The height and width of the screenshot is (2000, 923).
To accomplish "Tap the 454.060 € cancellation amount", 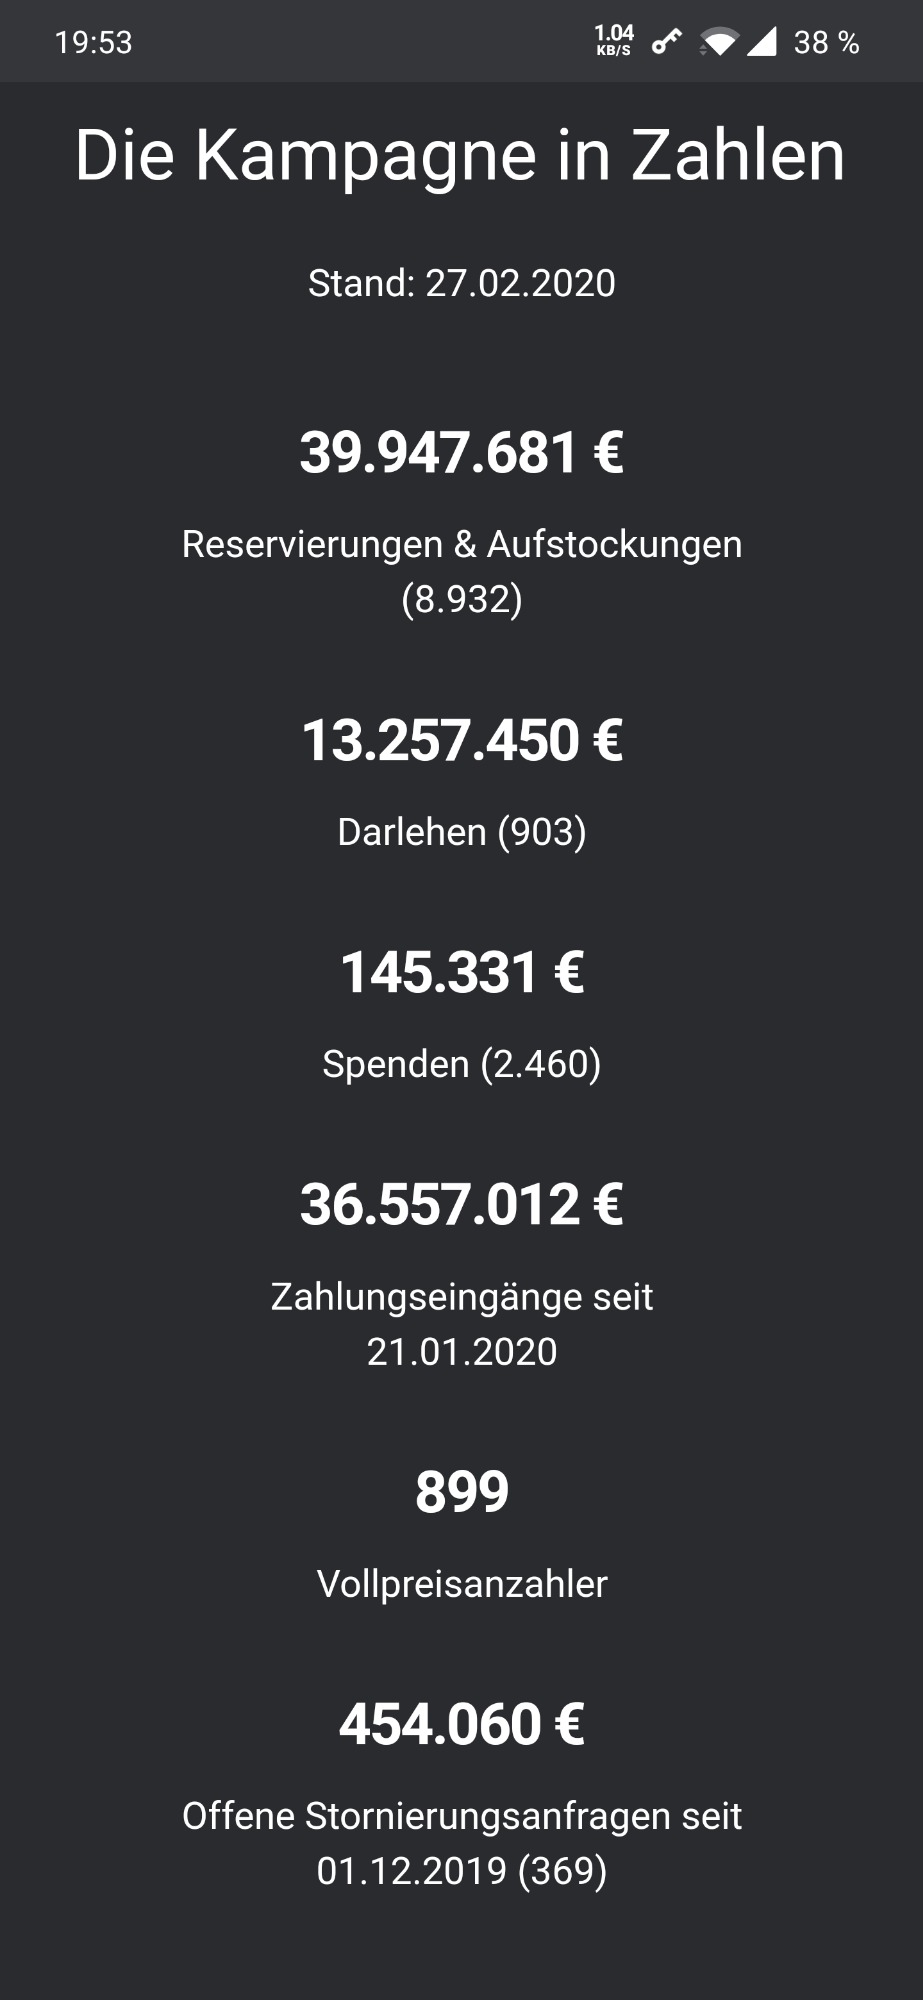I will [461, 1724].
